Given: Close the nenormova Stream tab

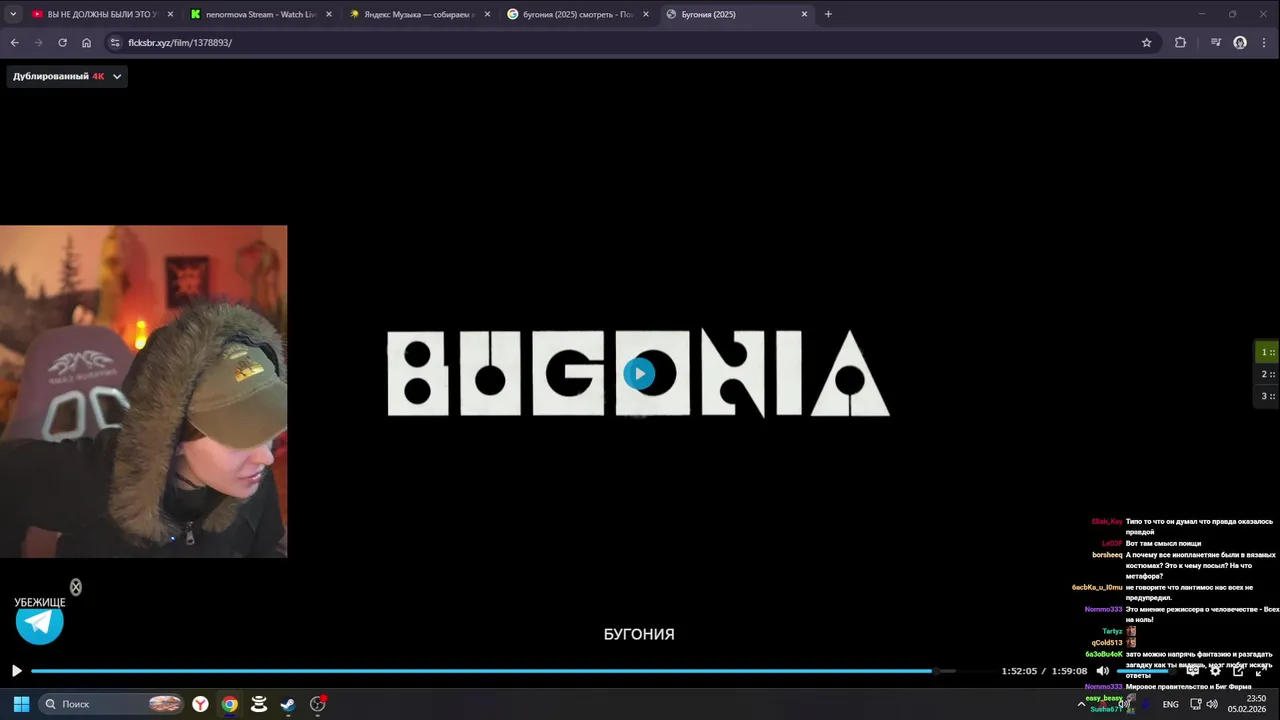Looking at the screenshot, I should (x=328, y=14).
